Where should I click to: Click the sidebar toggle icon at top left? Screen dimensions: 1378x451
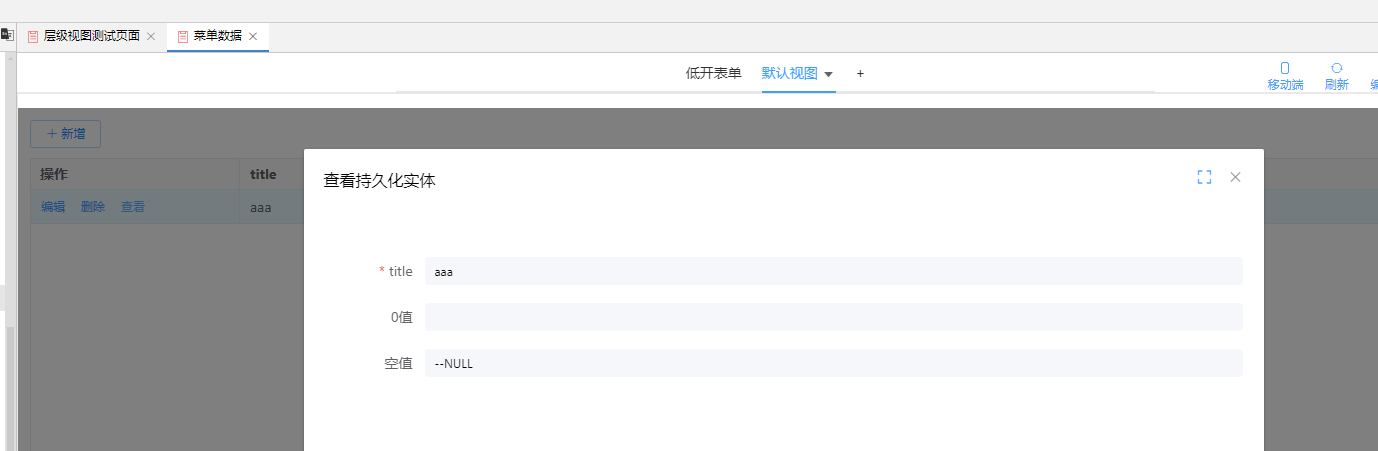click(x=6, y=34)
